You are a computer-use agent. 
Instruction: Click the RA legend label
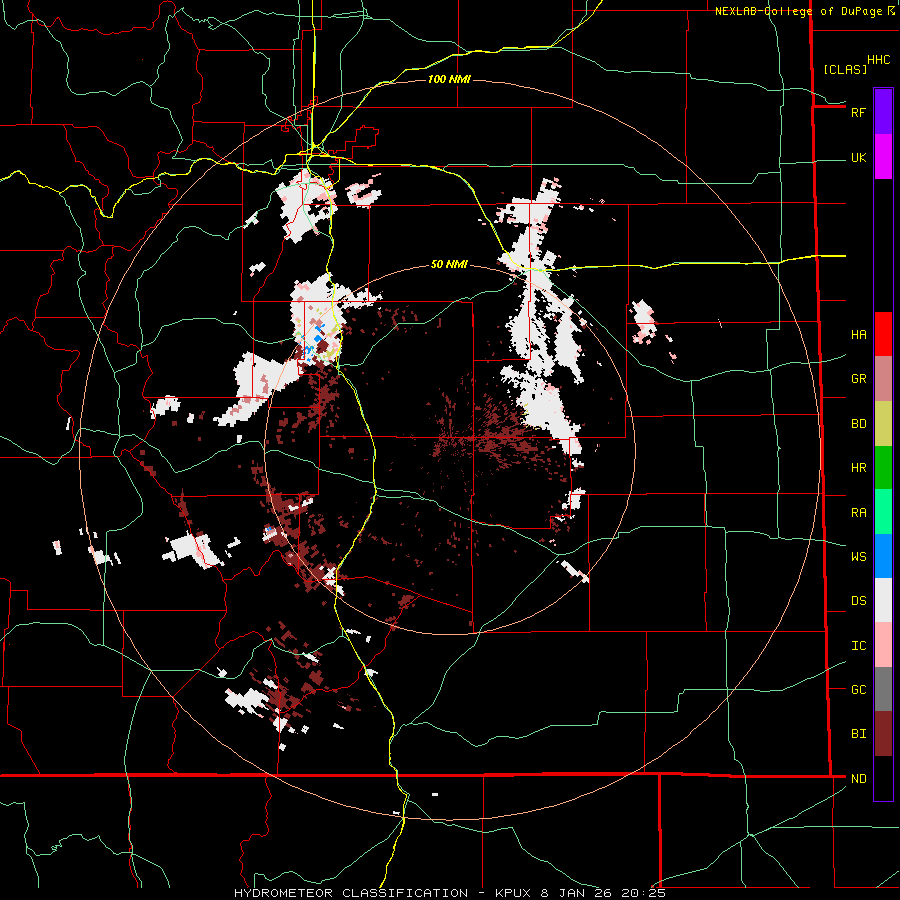tap(858, 513)
